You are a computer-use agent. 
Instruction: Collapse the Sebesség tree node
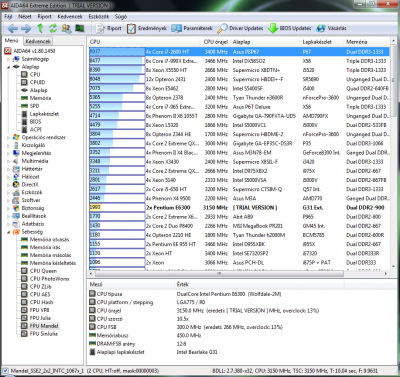click(x=9, y=232)
